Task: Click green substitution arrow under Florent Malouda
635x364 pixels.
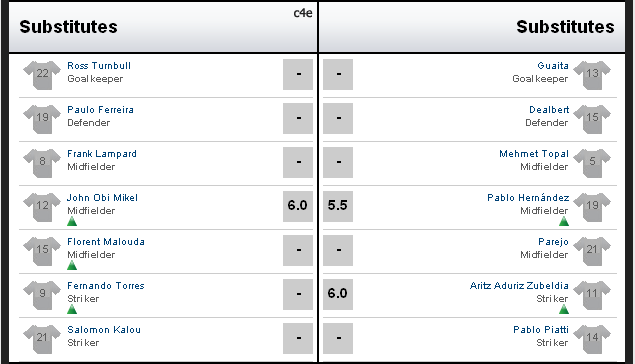Action: (72, 265)
